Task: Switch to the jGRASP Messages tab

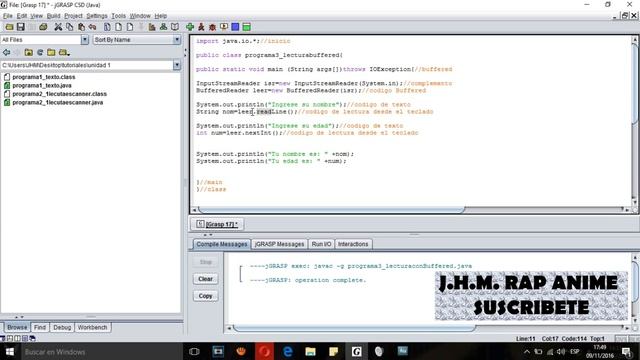Action: [280, 244]
